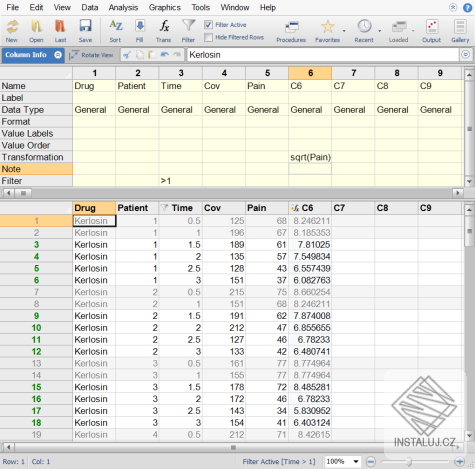Image resolution: width=475 pixels, height=469 pixels.
Task: Click the Last file icon
Action: click(60, 30)
